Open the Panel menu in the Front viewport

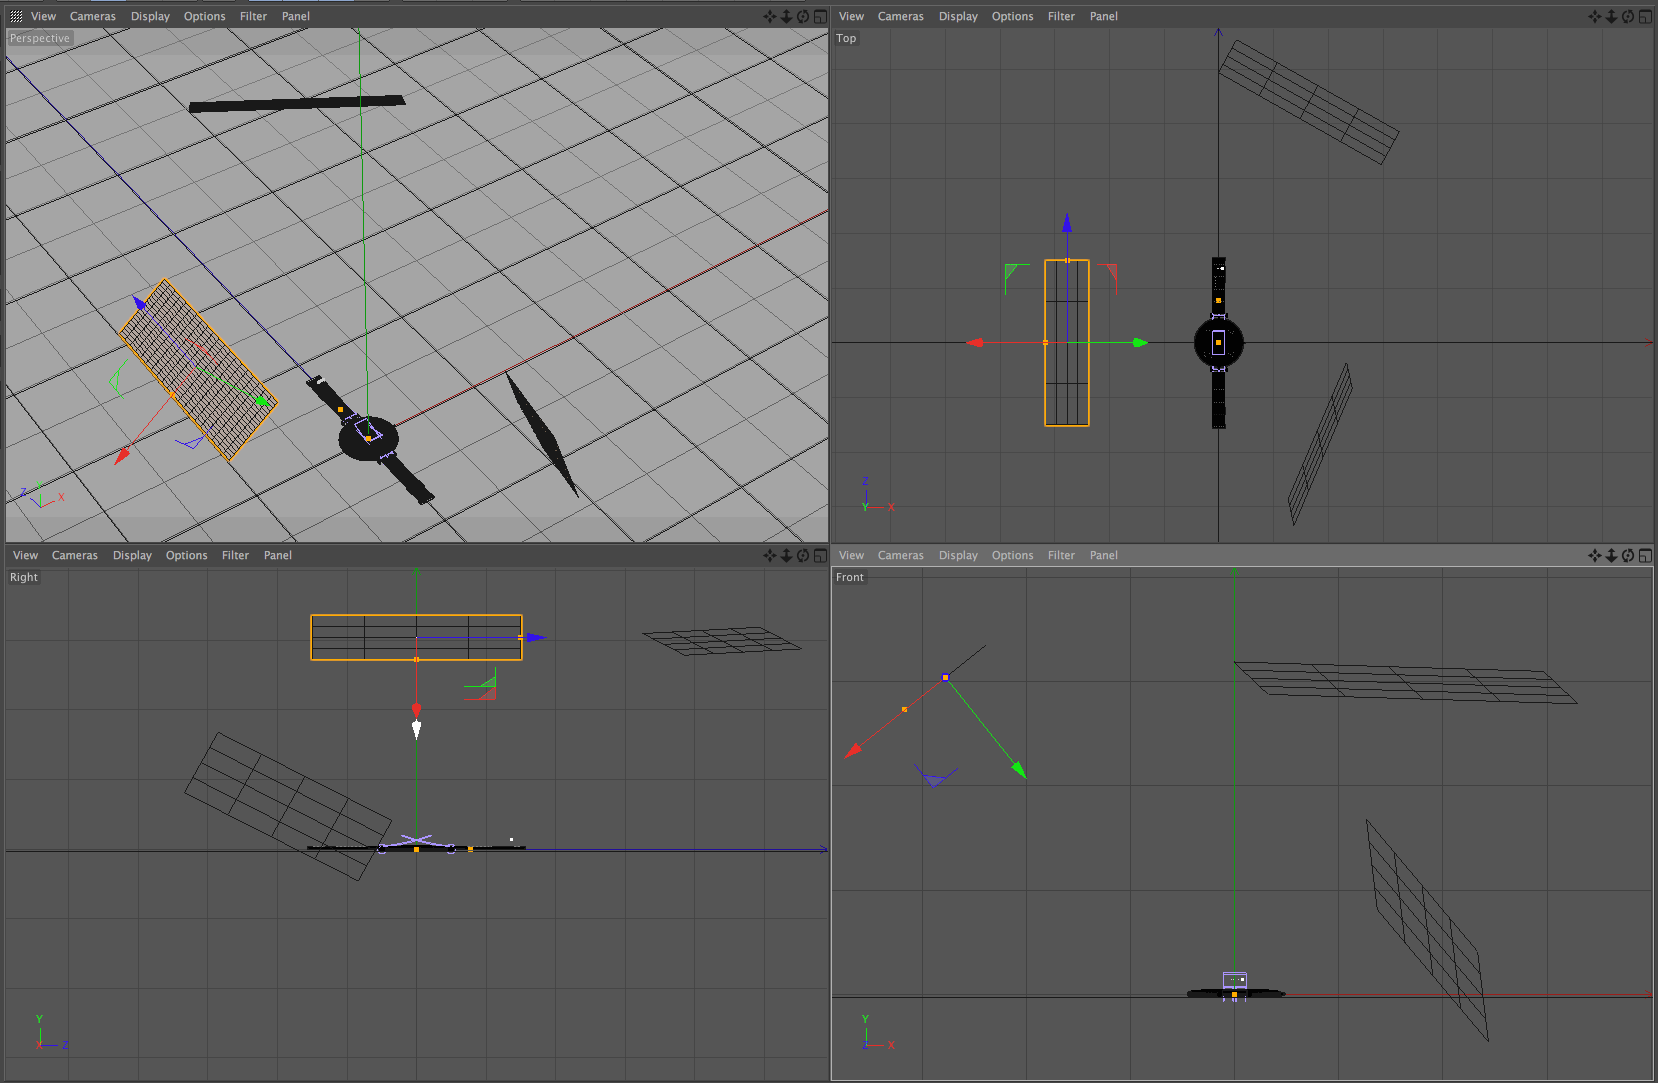point(1103,555)
